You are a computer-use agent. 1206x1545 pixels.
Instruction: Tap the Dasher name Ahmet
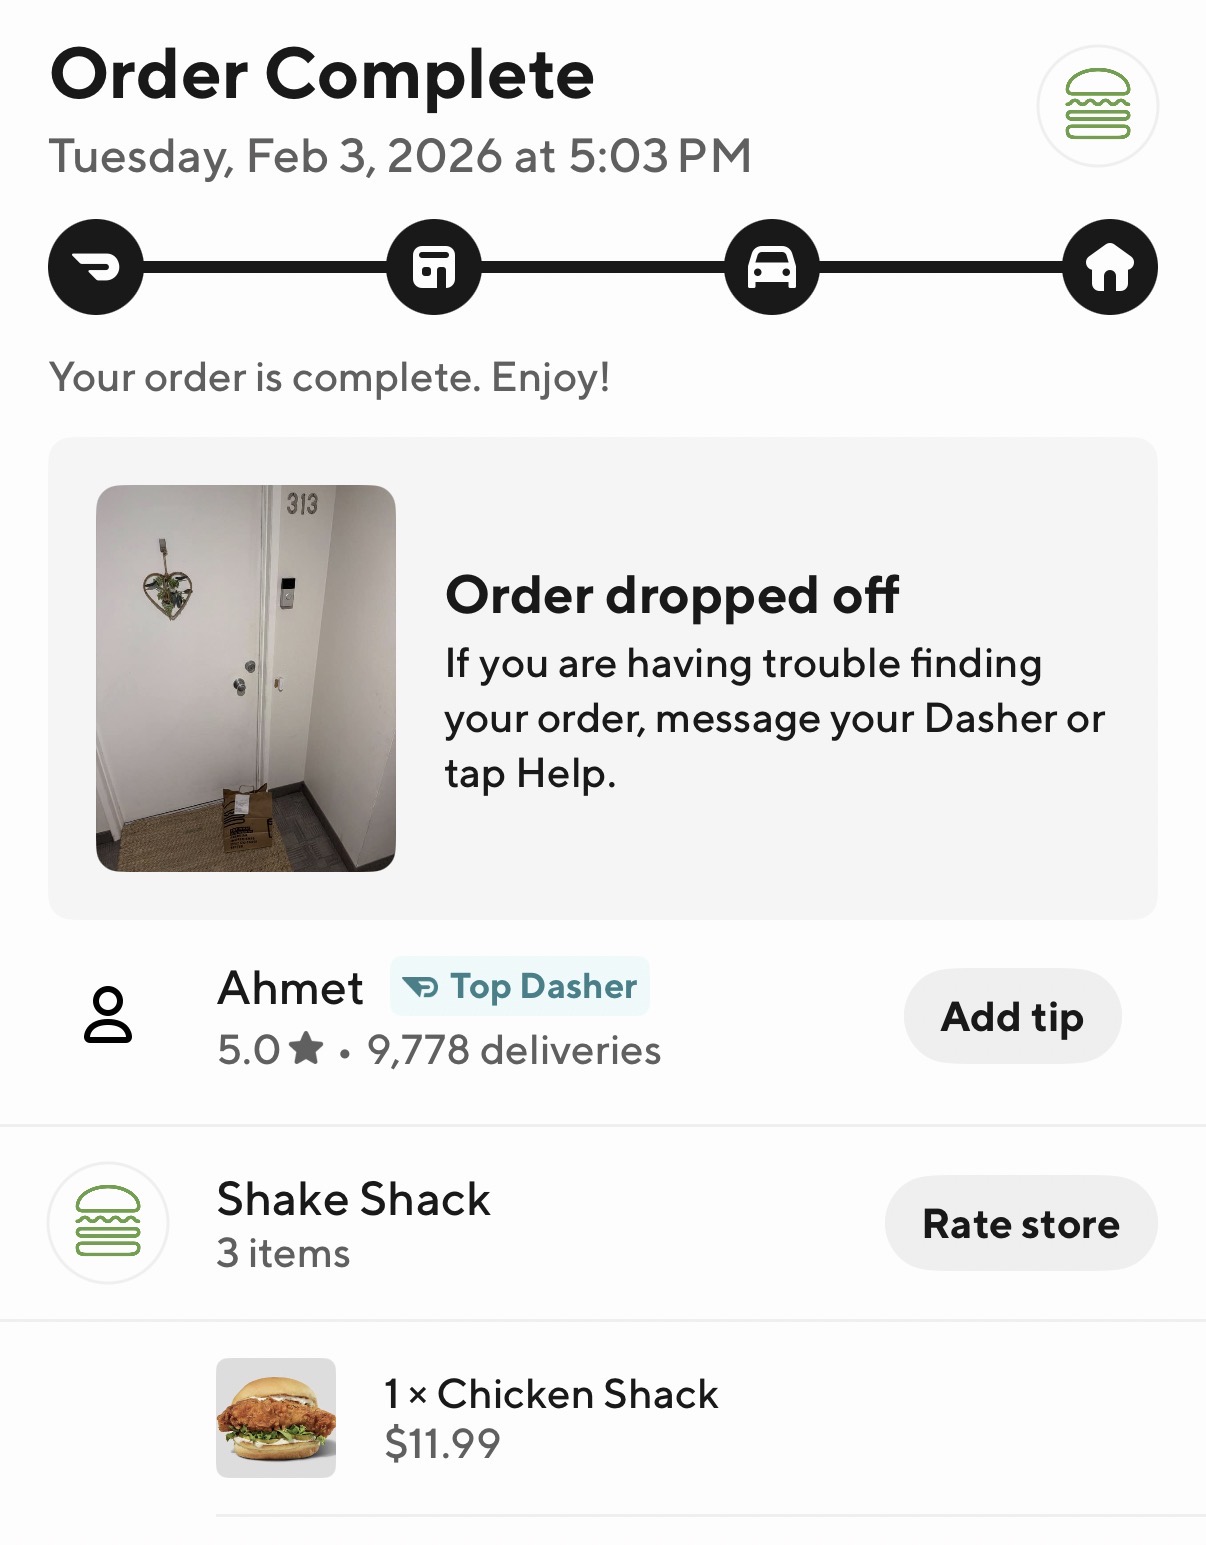tap(290, 989)
